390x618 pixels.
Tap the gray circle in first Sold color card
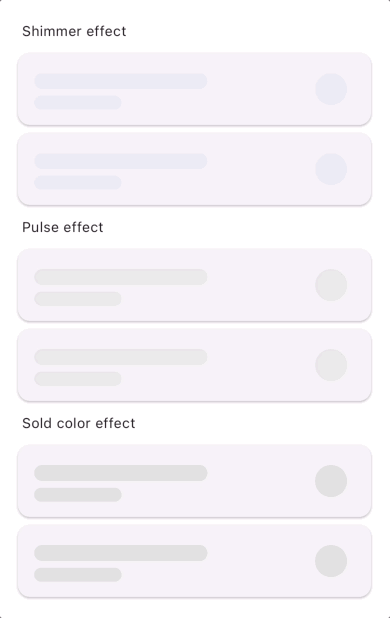tap(331, 481)
